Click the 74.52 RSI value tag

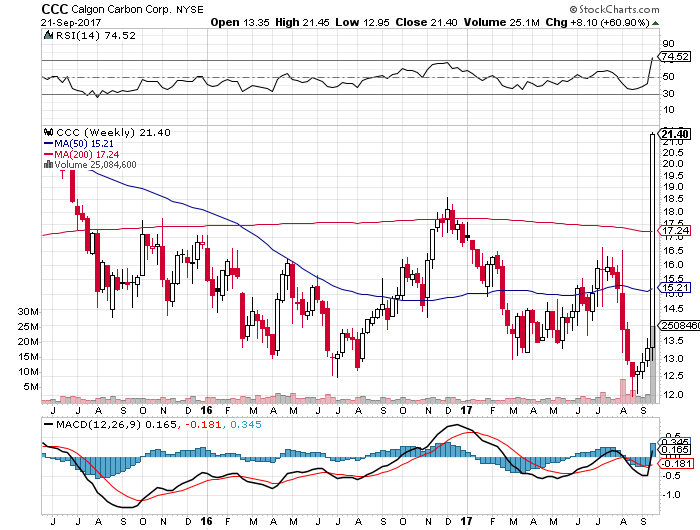click(x=673, y=59)
